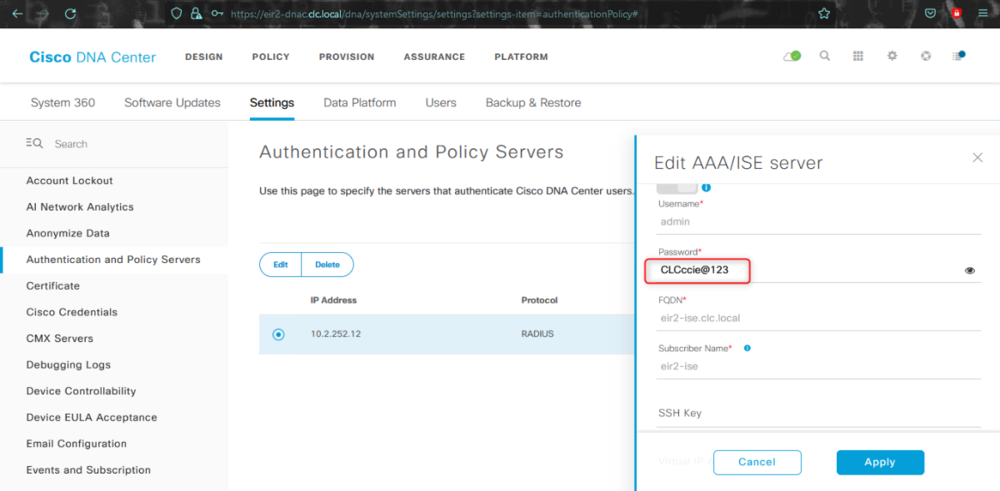Click the browser reload icon
Viewport: 1000px width, 491px height.
pyautogui.click(x=71, y=13)
